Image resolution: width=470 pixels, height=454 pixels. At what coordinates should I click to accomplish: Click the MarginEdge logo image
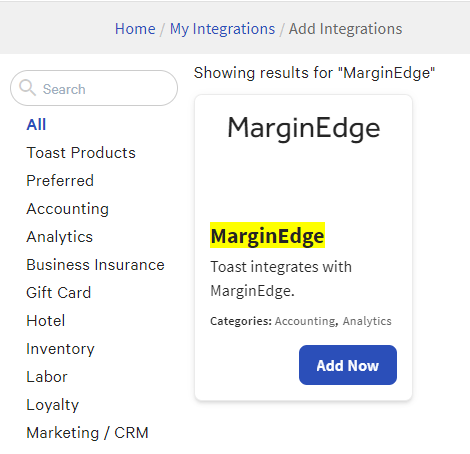pyautogui.click(x=304, y=129)
